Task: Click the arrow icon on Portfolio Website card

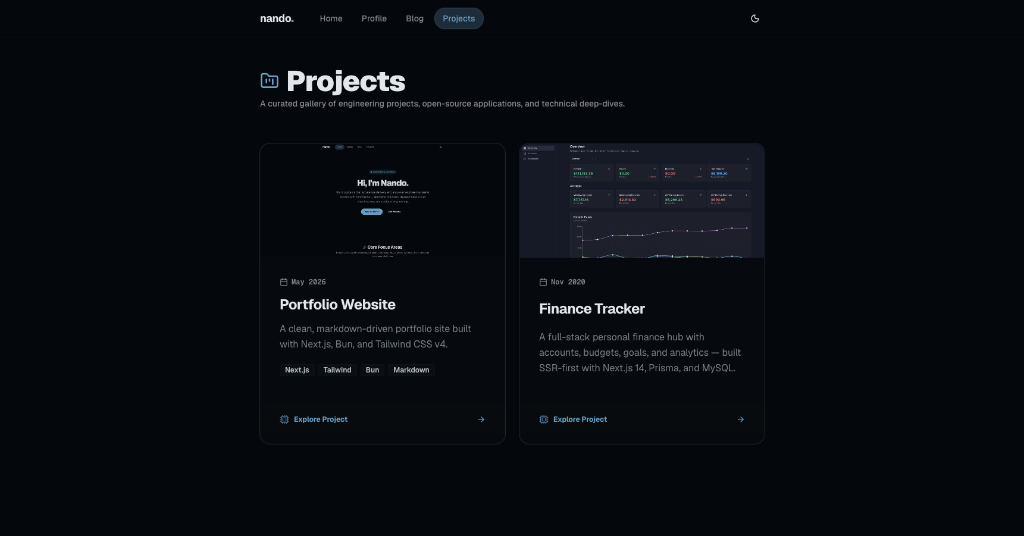Action: 481,420
